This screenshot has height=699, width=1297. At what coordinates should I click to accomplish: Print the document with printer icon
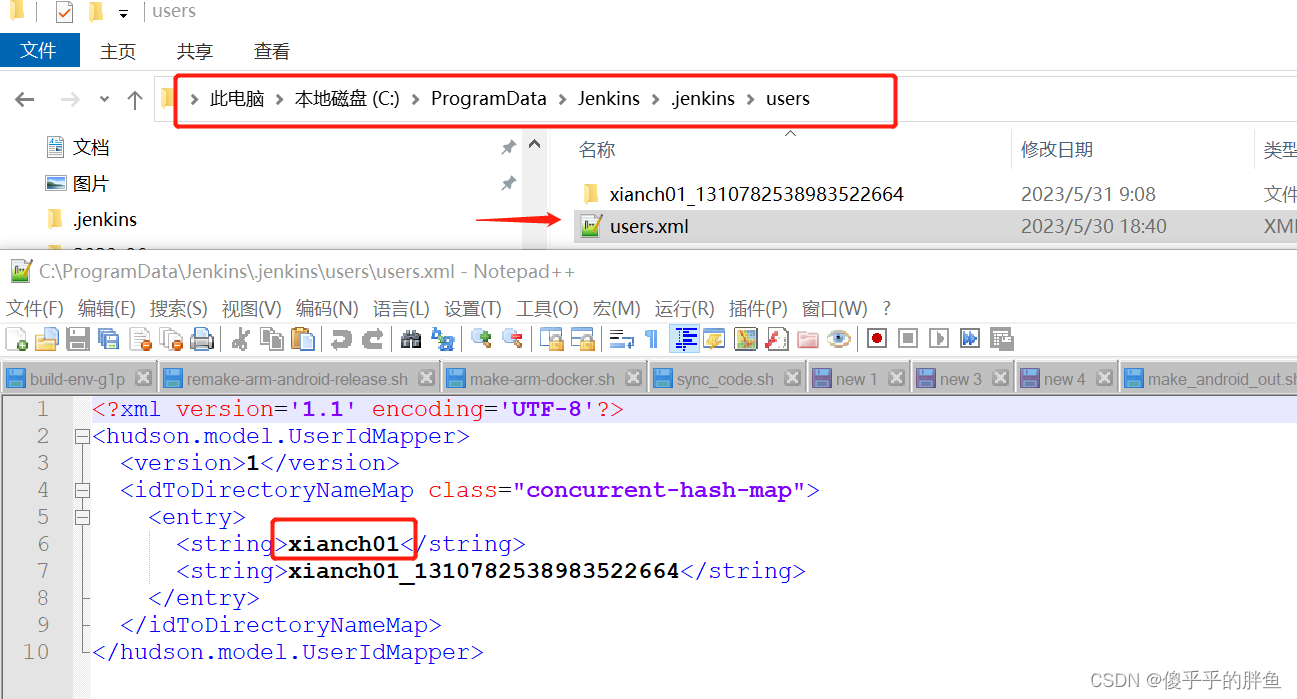pos(202,339)
